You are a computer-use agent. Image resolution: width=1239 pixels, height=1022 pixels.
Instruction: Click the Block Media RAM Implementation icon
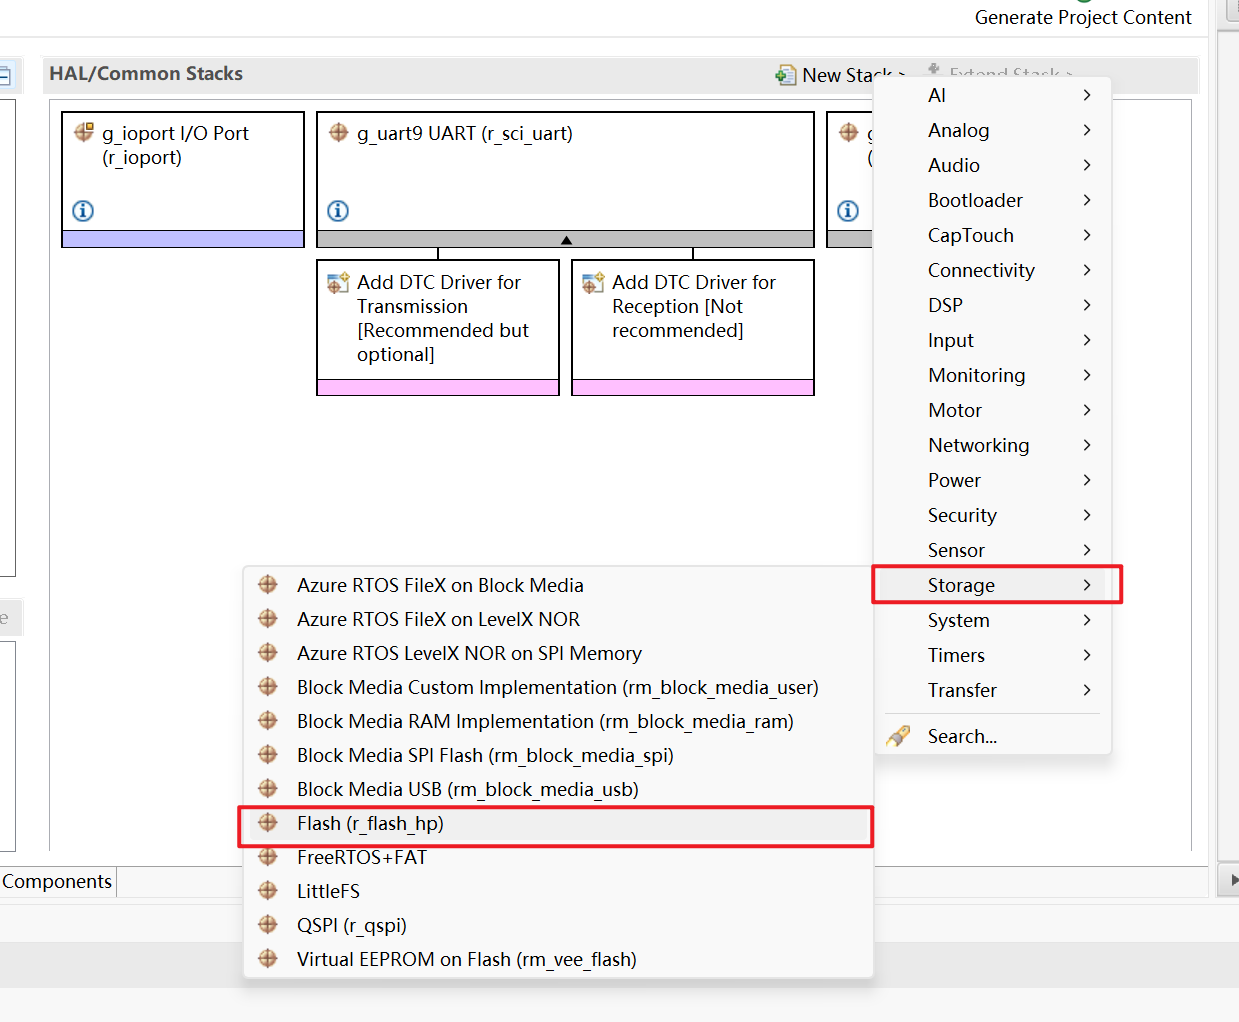[x=268, y=720]
